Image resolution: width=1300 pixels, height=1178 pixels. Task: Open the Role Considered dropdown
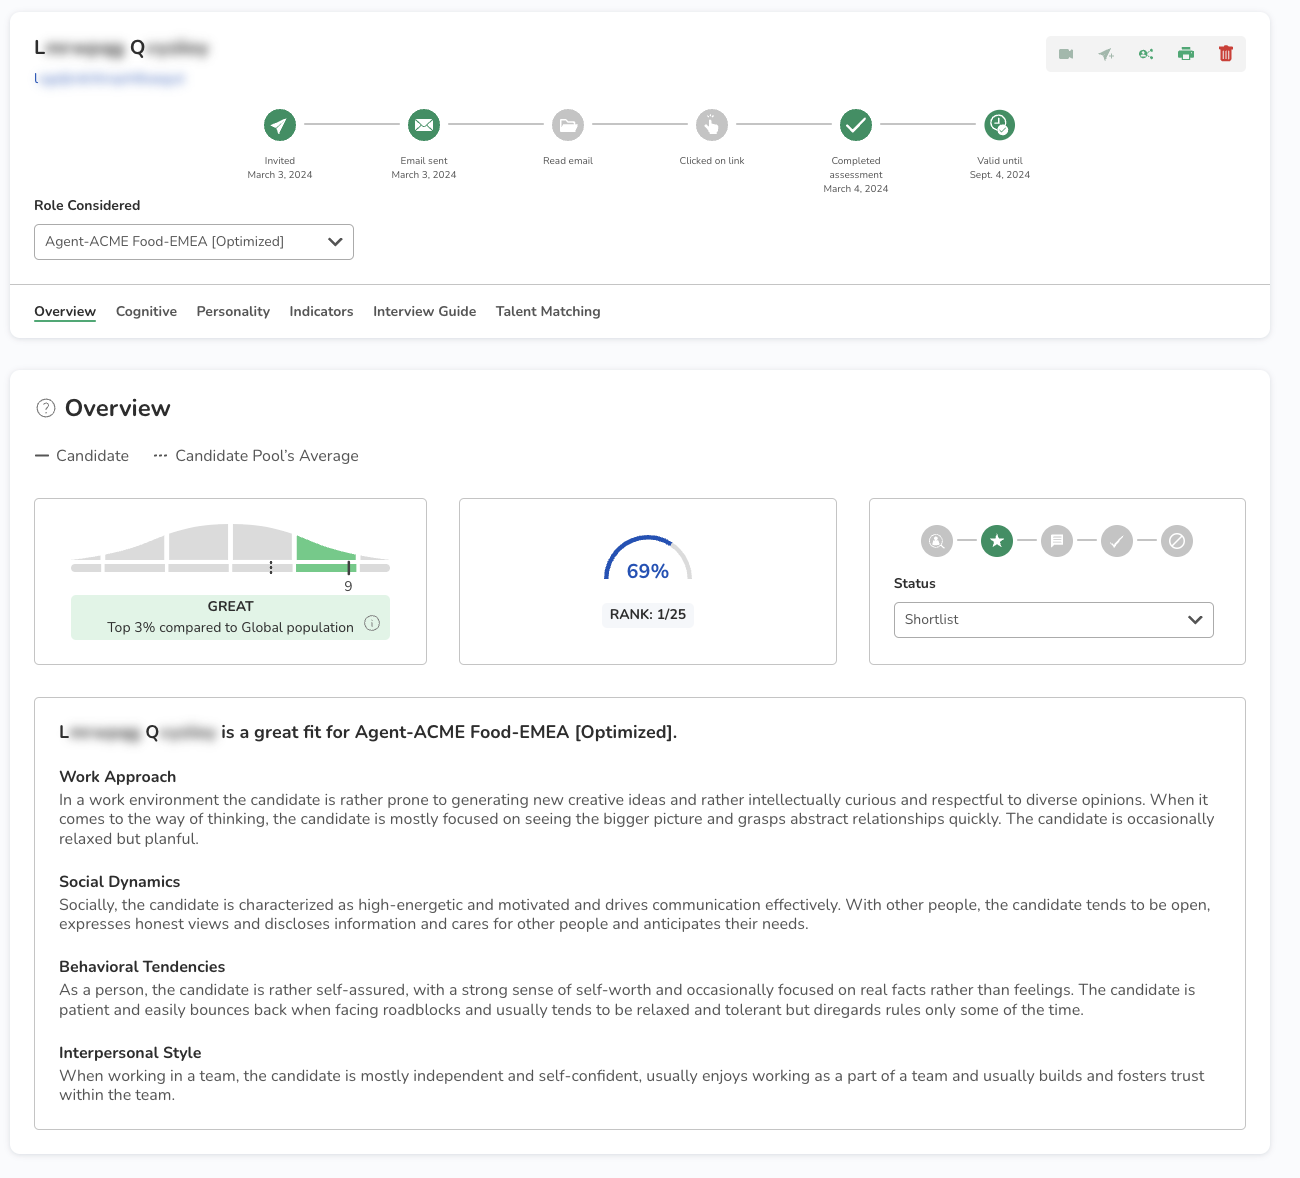point(194,242)
